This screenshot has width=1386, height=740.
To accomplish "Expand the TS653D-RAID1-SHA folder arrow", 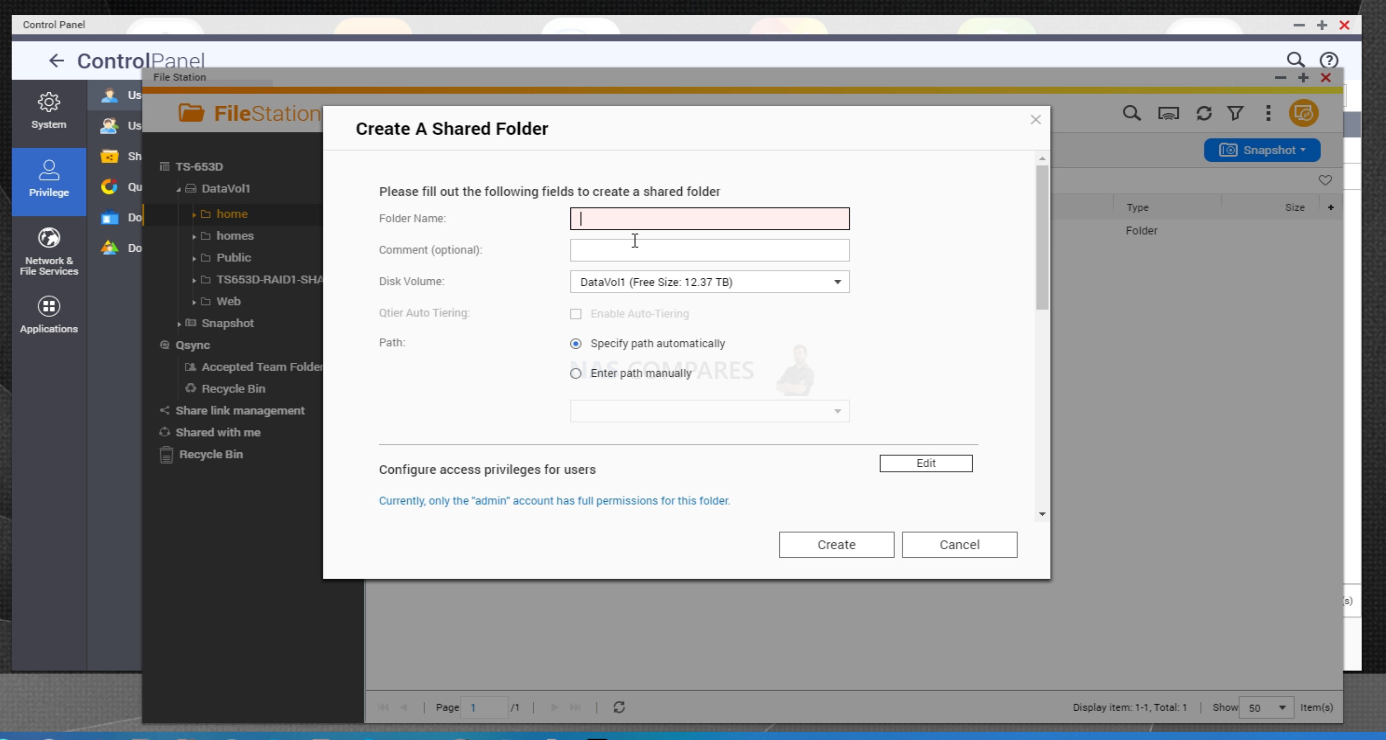I will tap(194, 280).
